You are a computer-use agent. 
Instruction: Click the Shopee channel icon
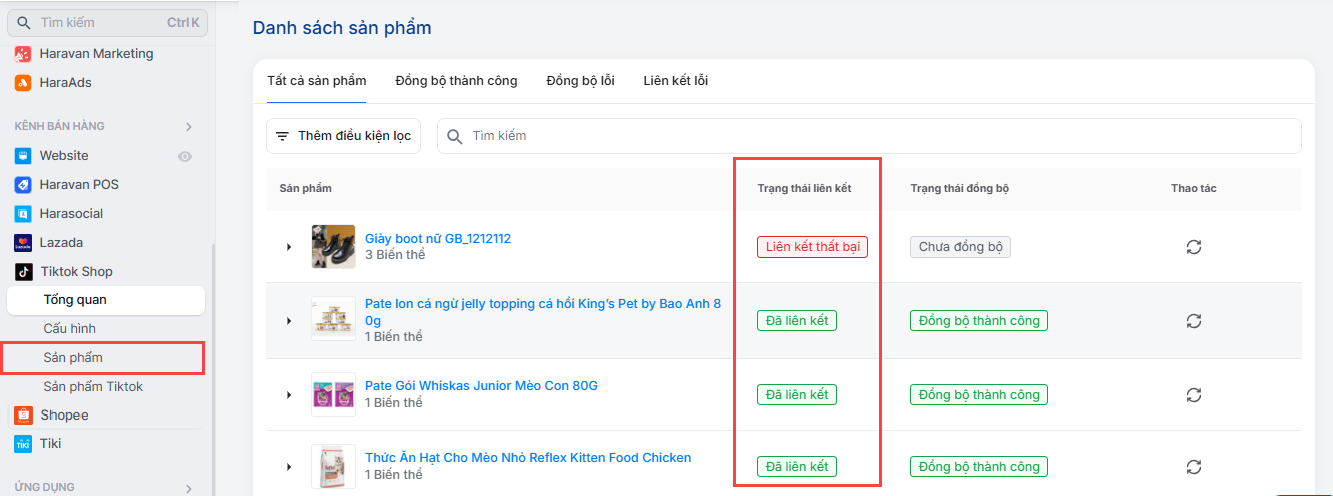23,415
